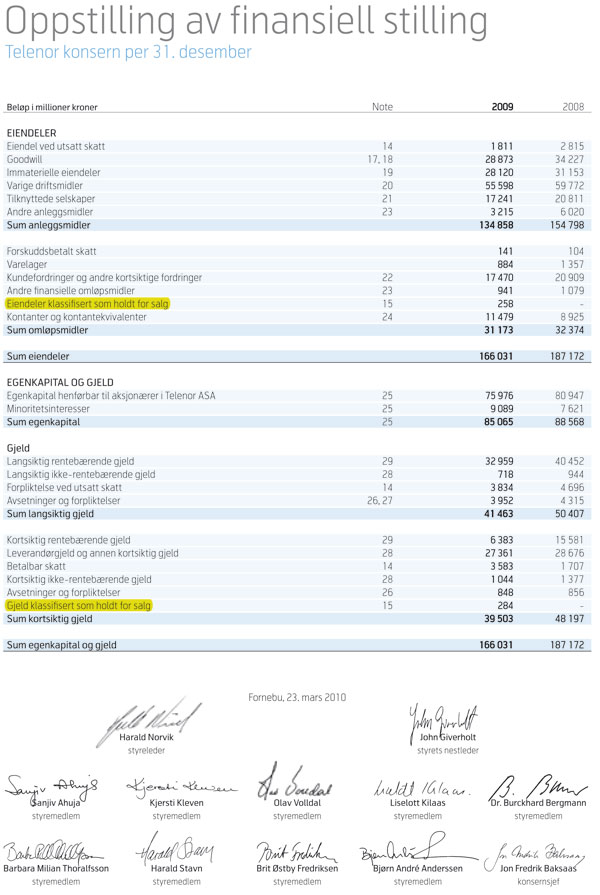Image resolution: width=600 pixels, height=895 pixels.
Task: Select subtitle 'Telenor konsern per 31. desember'
Action: (128, 52)
